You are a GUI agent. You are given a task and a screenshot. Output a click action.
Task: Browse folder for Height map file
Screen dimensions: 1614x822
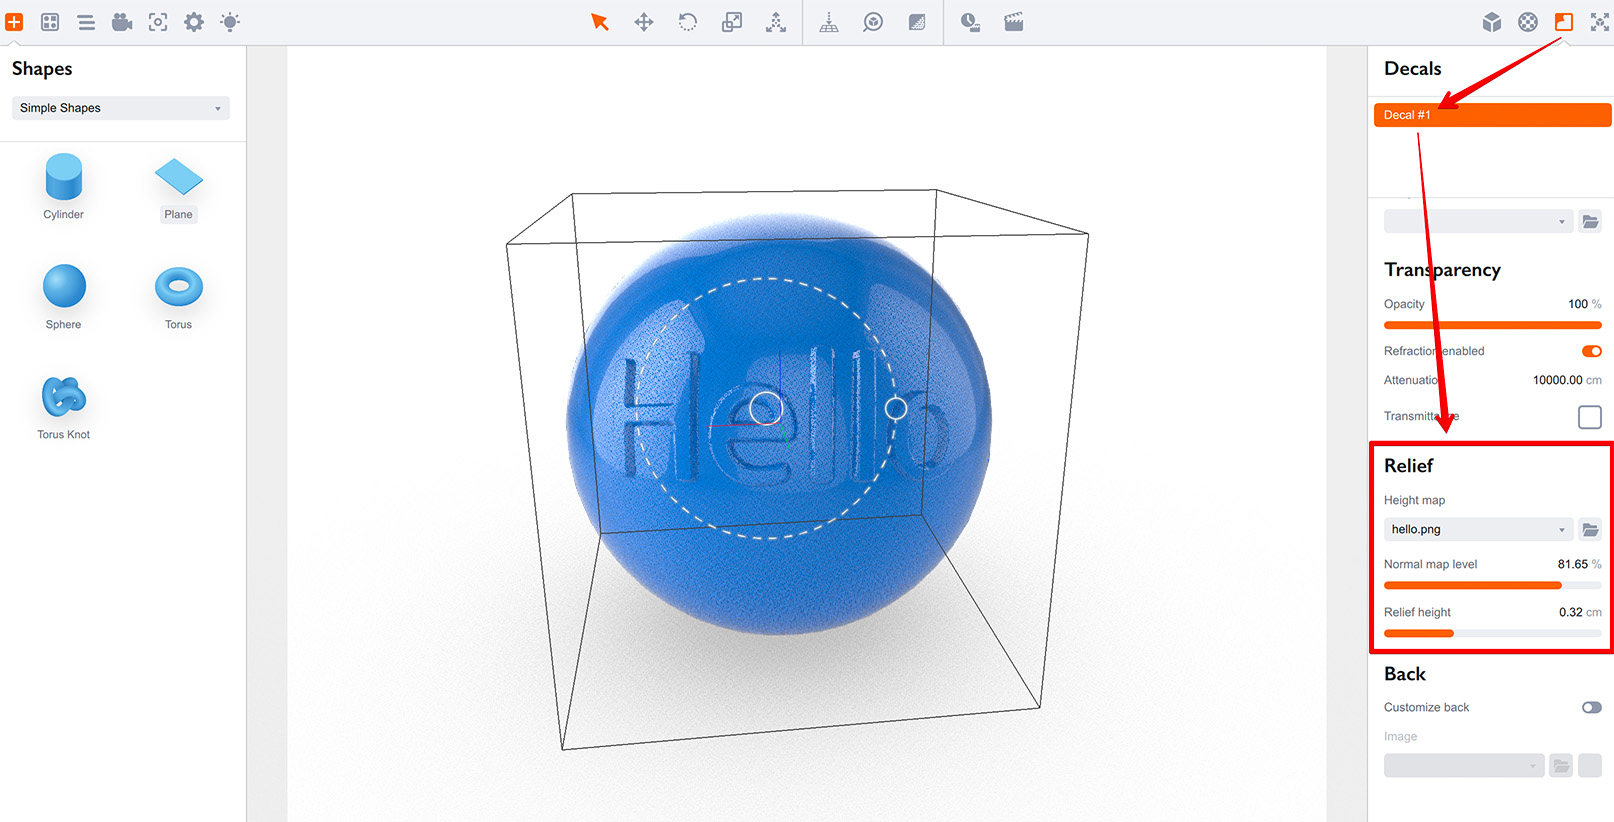[x=1590, y=529]
